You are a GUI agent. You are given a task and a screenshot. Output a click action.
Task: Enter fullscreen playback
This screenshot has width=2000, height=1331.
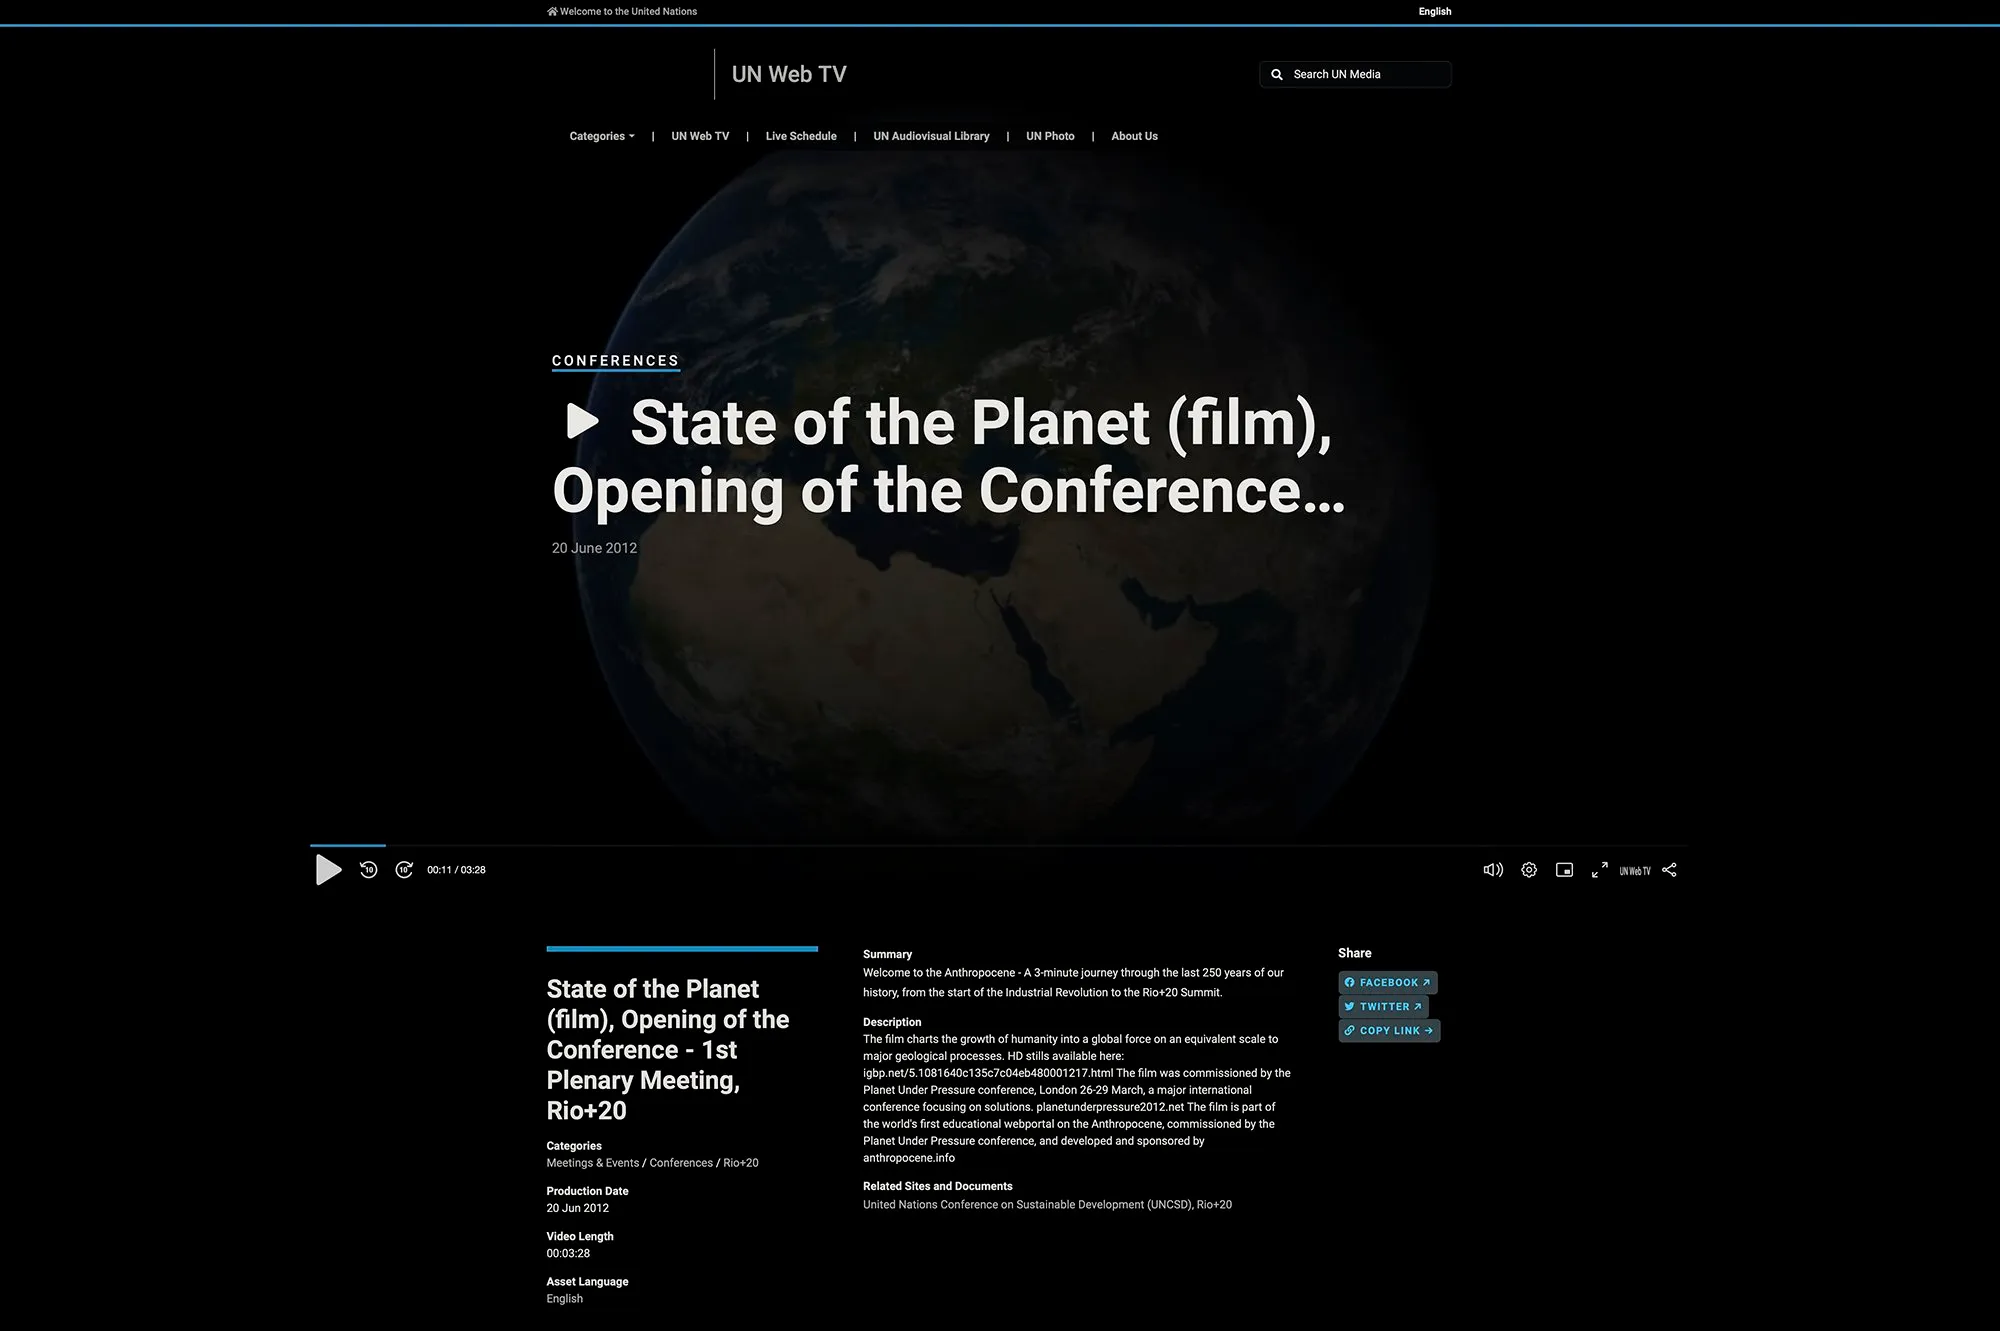click(1599, 870)
